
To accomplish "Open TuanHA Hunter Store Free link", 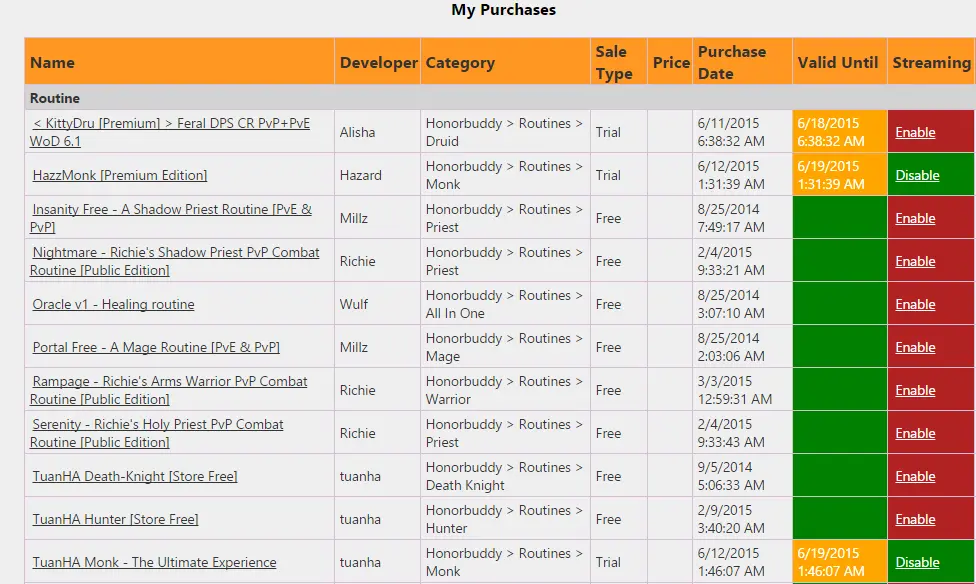I will point(115,519).
